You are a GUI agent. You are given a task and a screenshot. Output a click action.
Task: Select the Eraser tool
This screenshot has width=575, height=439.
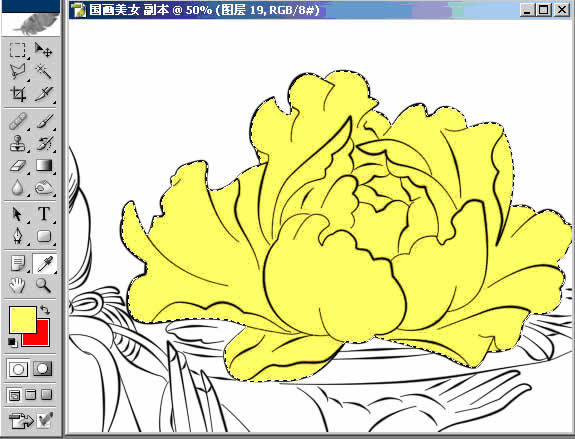(x=17, y=166)
